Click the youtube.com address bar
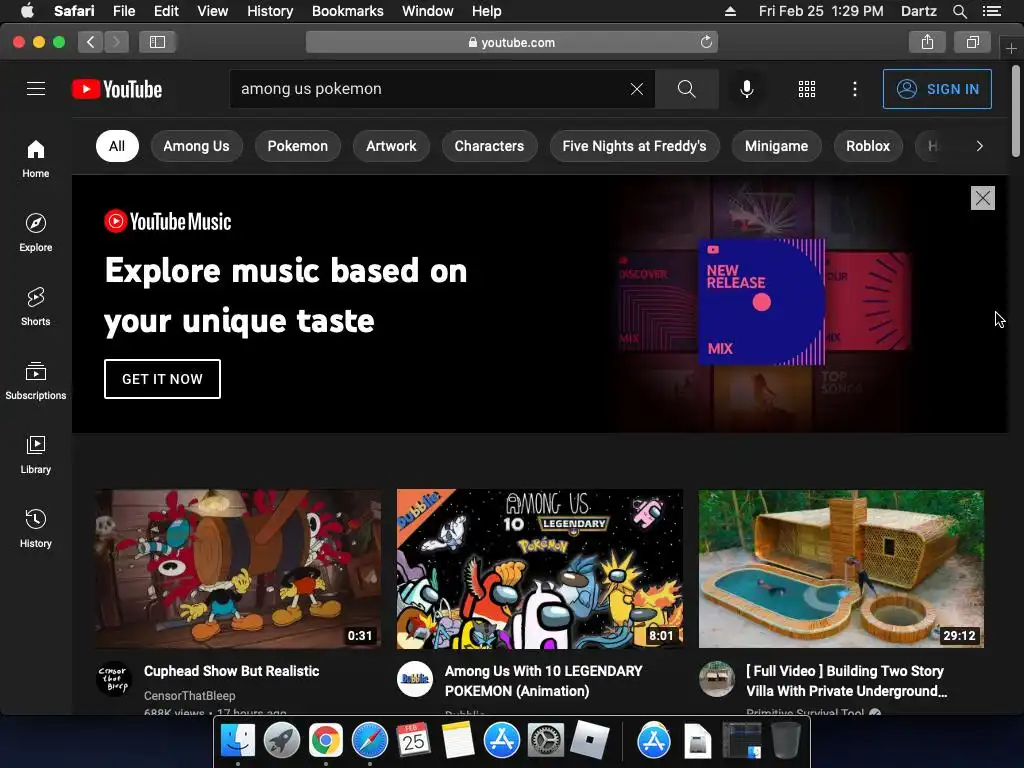The image size is (1024, 768). [x=512, y=42]
